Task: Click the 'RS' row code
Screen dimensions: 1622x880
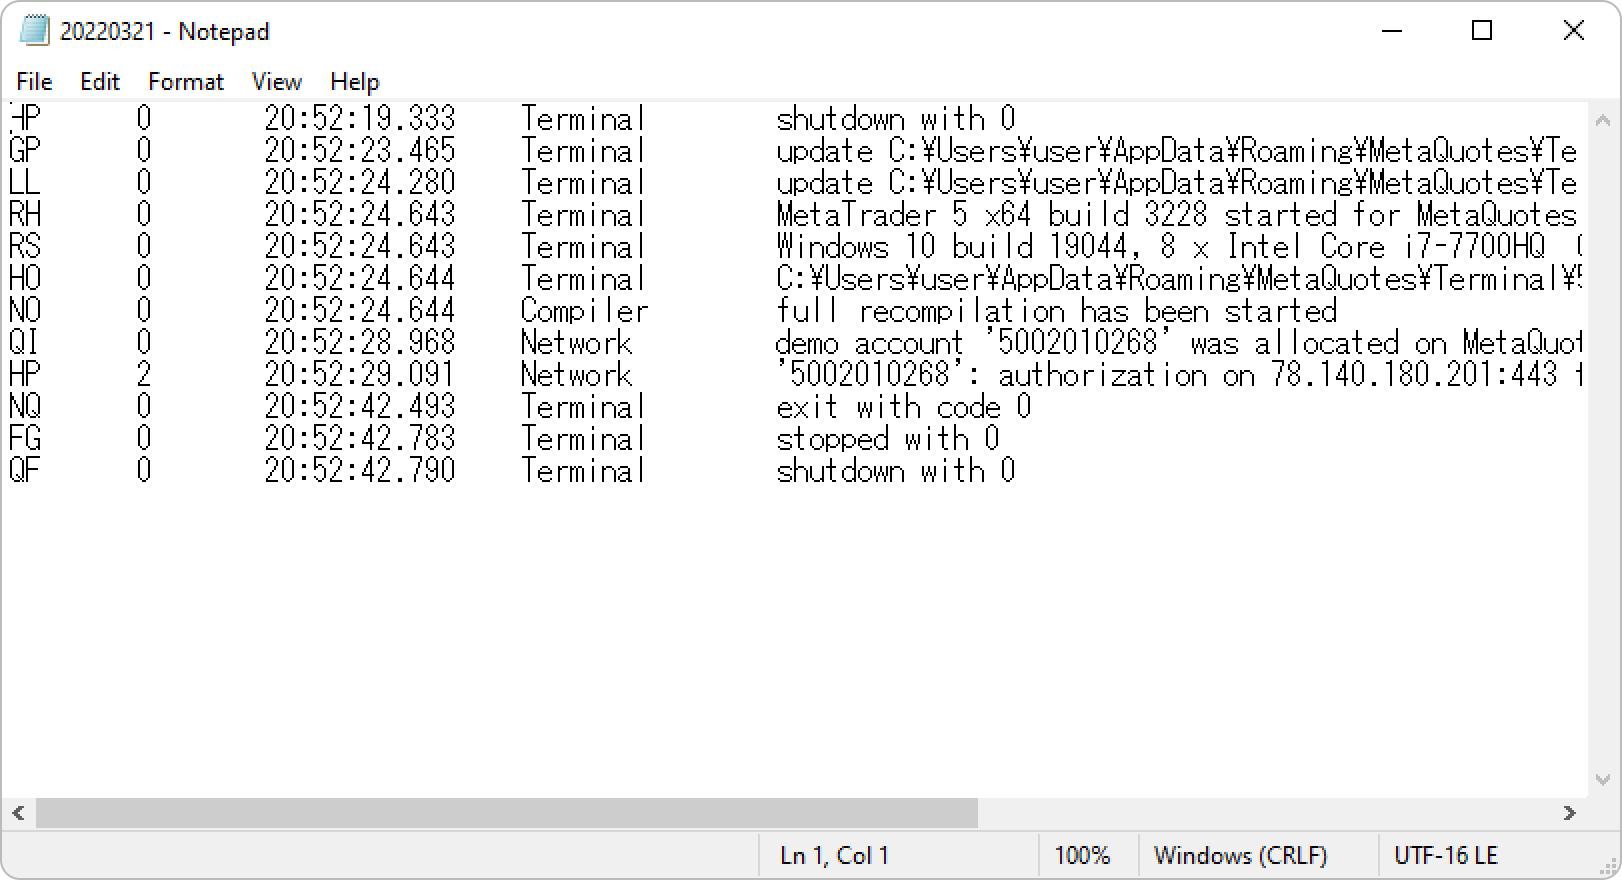Action: tap(25, 247)
